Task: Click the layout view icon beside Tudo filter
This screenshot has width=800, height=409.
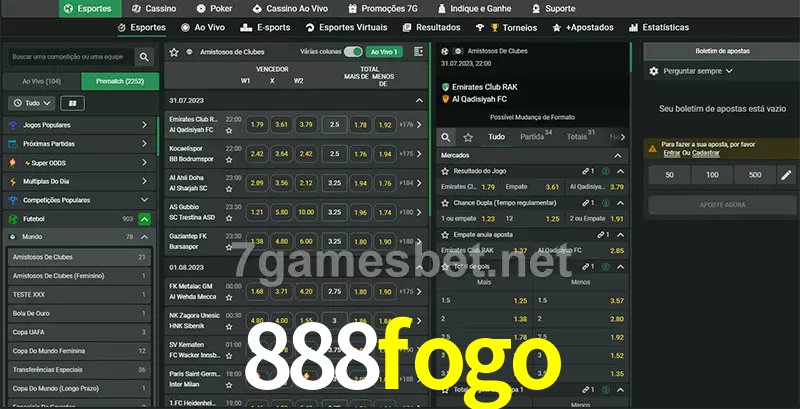Action: (72, 103)
